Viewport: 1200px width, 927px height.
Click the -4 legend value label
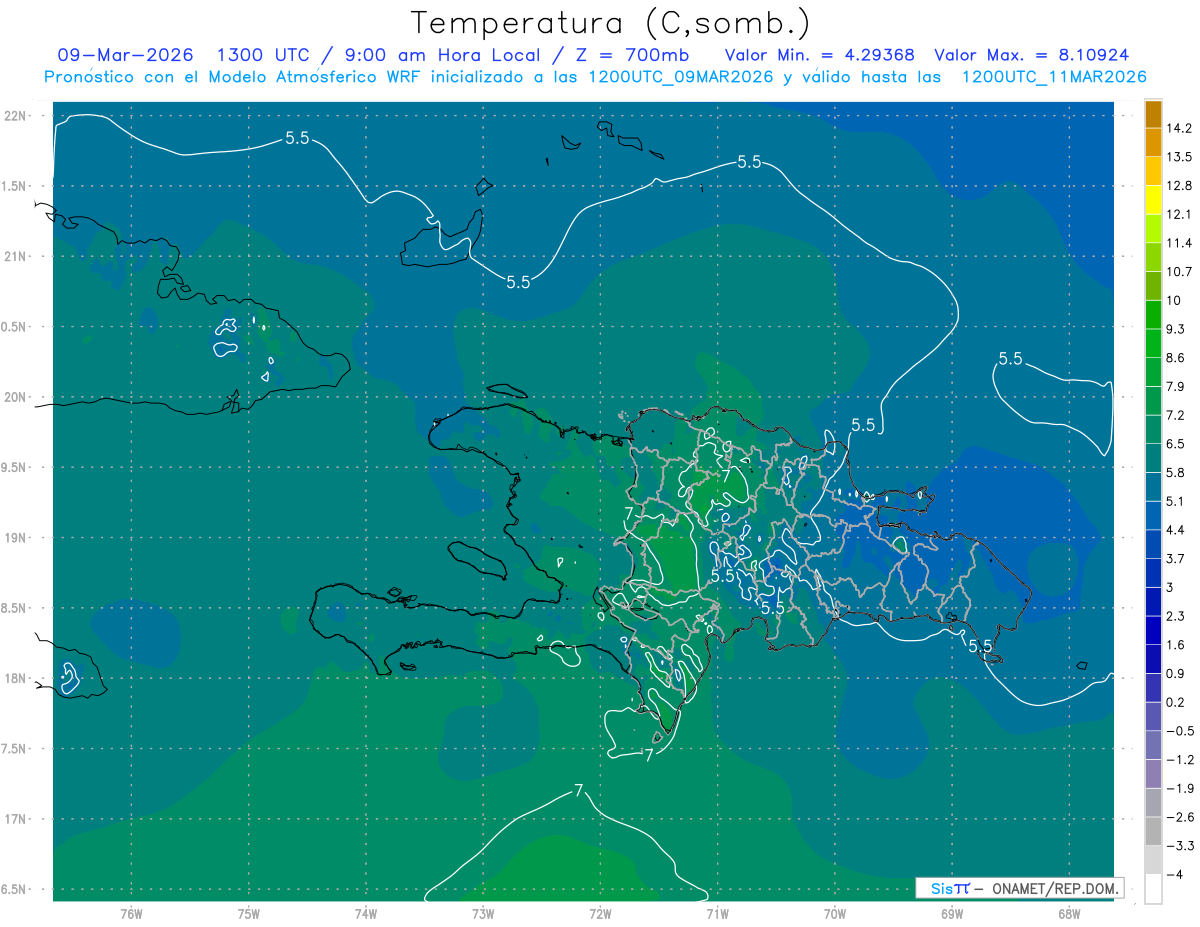[1176, 874]
